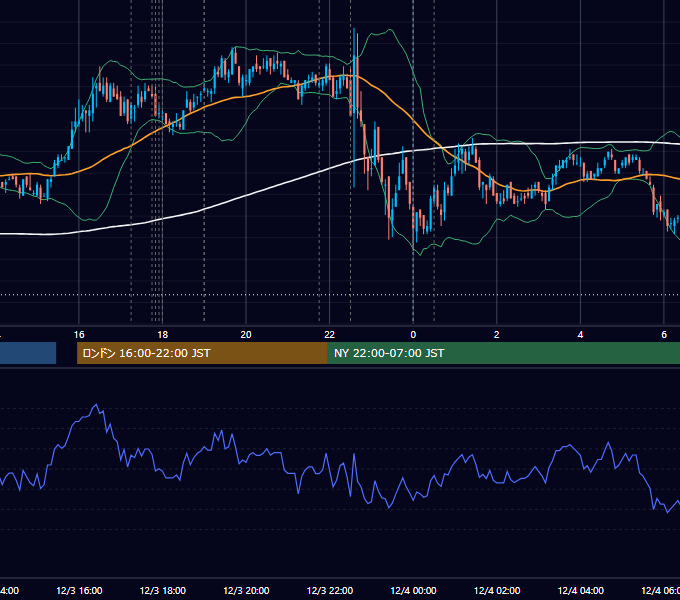Click the 12/3 20:00 time label
Image resolution: width=680 pixels, height=600 pixels.
click(x=246, y=590)
